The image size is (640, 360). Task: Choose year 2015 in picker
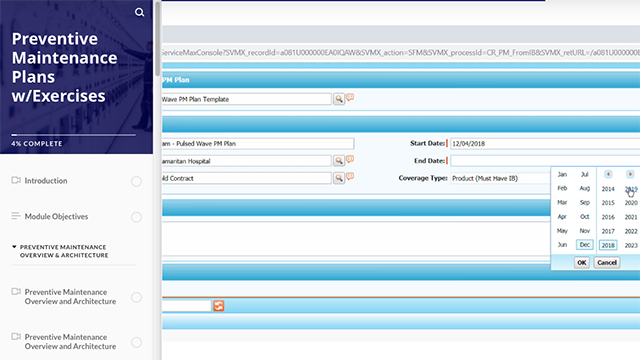pyautogui.click(x=608, y=203)
